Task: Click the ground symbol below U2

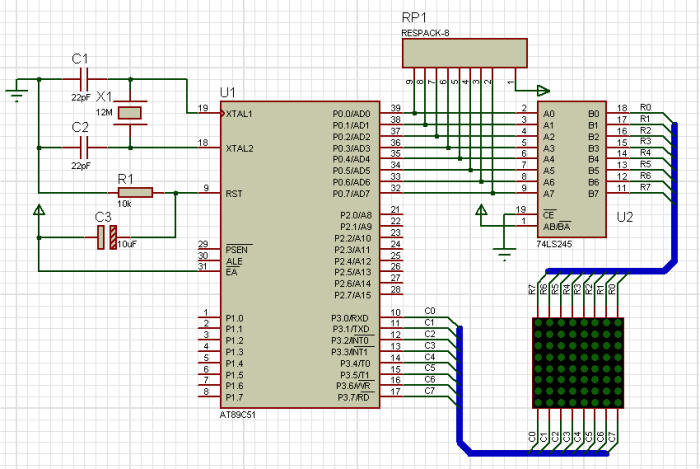Action: pyautogui.click(x=504, y=254)
